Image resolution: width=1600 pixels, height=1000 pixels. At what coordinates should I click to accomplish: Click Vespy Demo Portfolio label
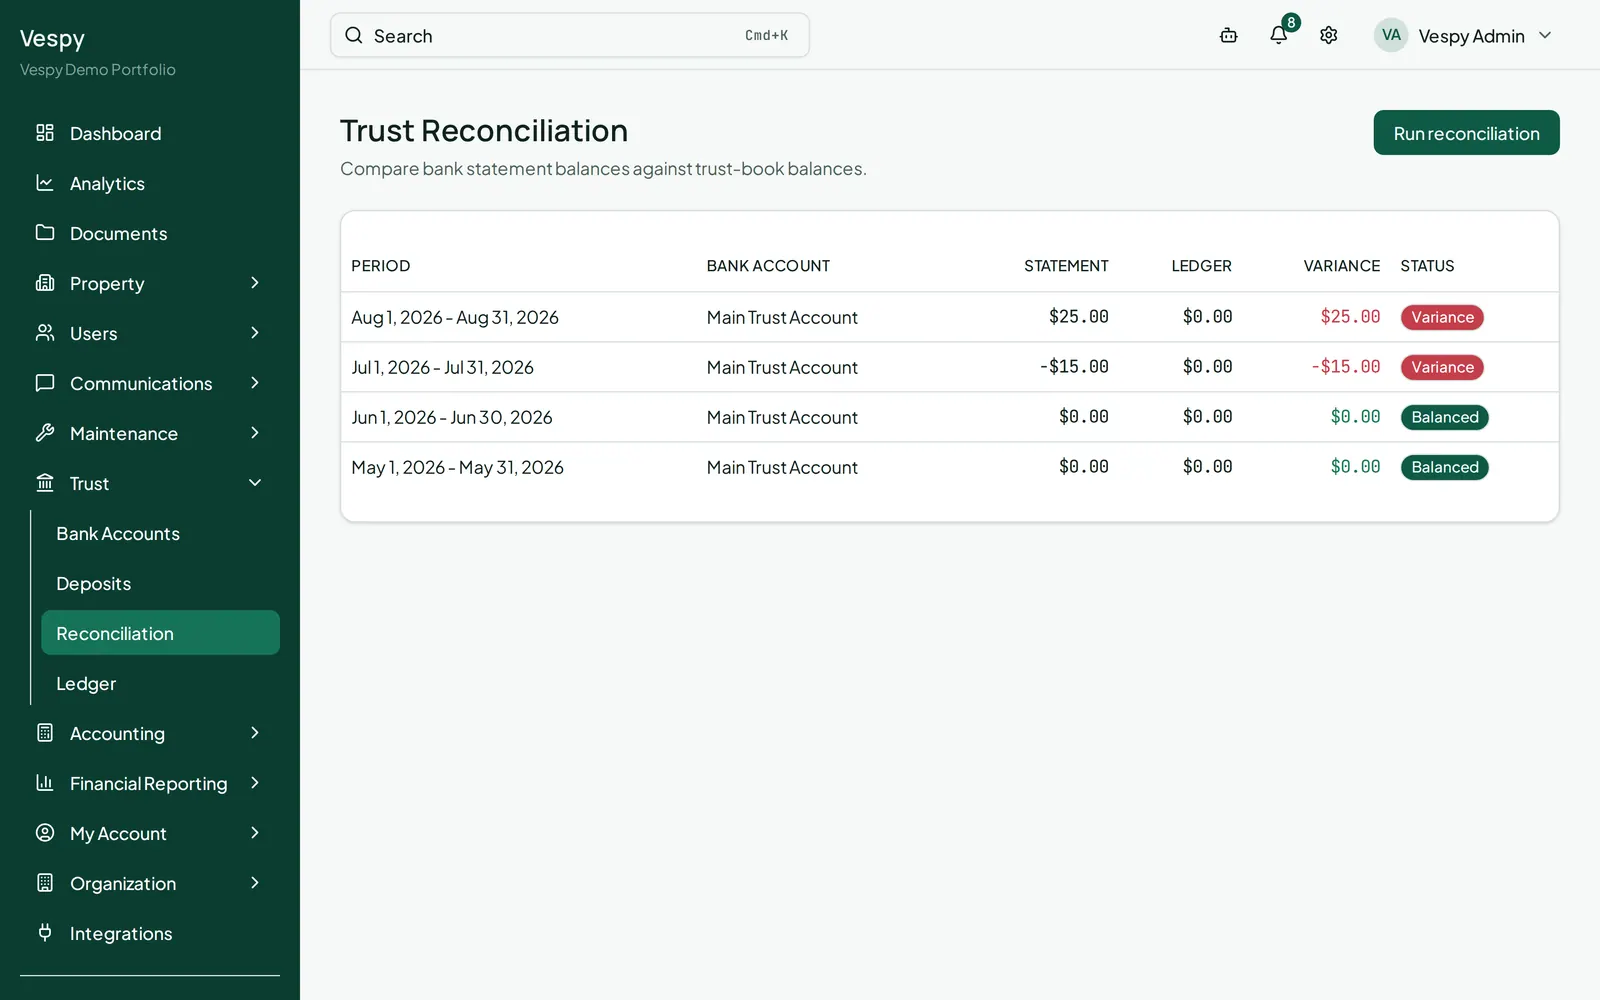pyautogui.click(x=98, y=70)
